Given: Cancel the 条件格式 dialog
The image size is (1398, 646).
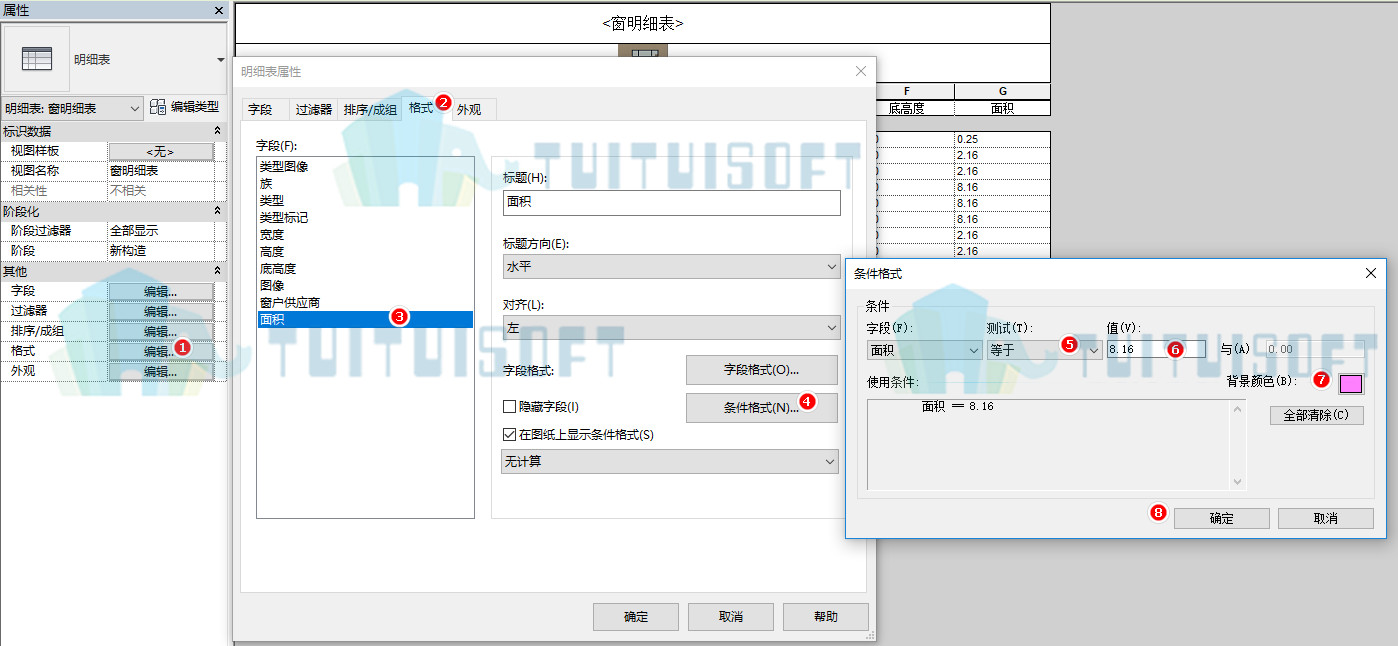Looking at the screenshot, I should coord(1325,519).
